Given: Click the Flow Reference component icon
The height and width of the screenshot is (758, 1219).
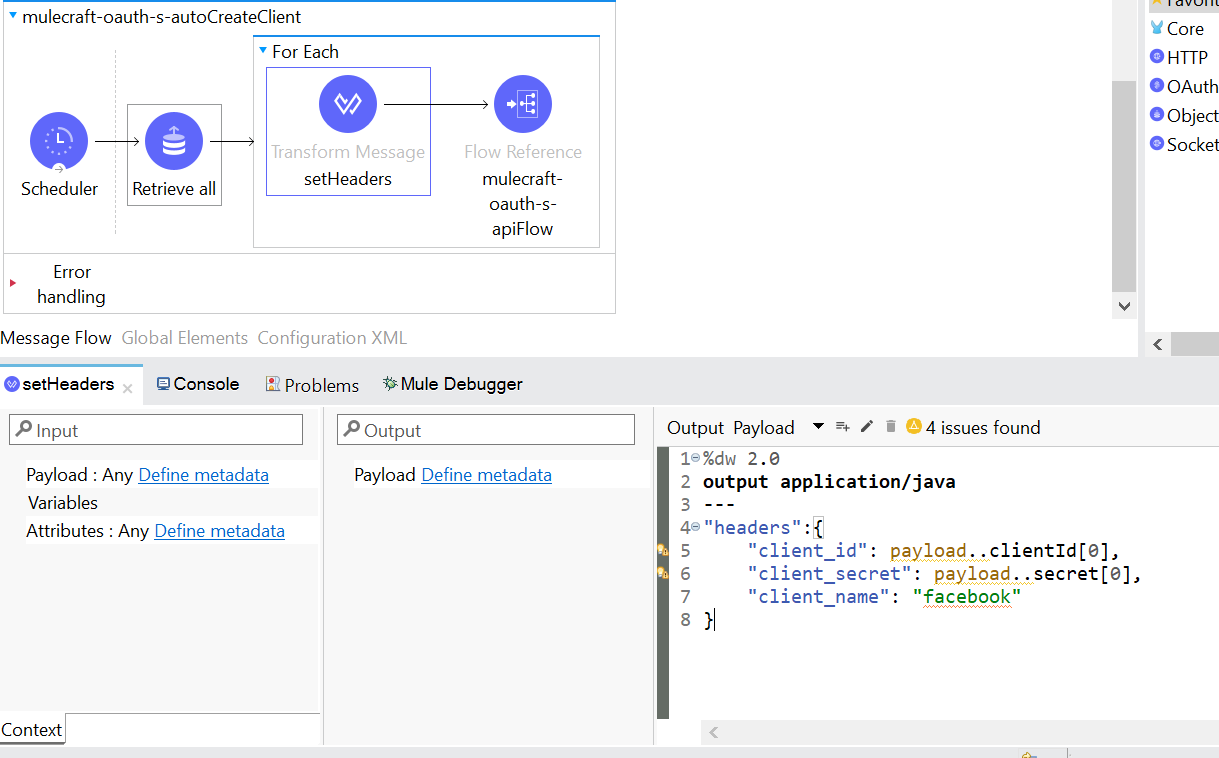Looking at the screenshot, I should click(x=522, y=104).
